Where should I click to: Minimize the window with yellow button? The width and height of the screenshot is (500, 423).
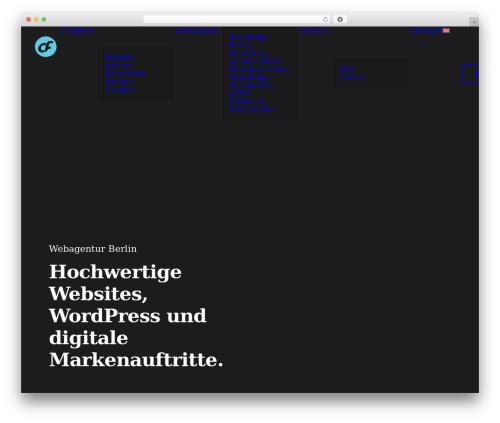point(36,20)
